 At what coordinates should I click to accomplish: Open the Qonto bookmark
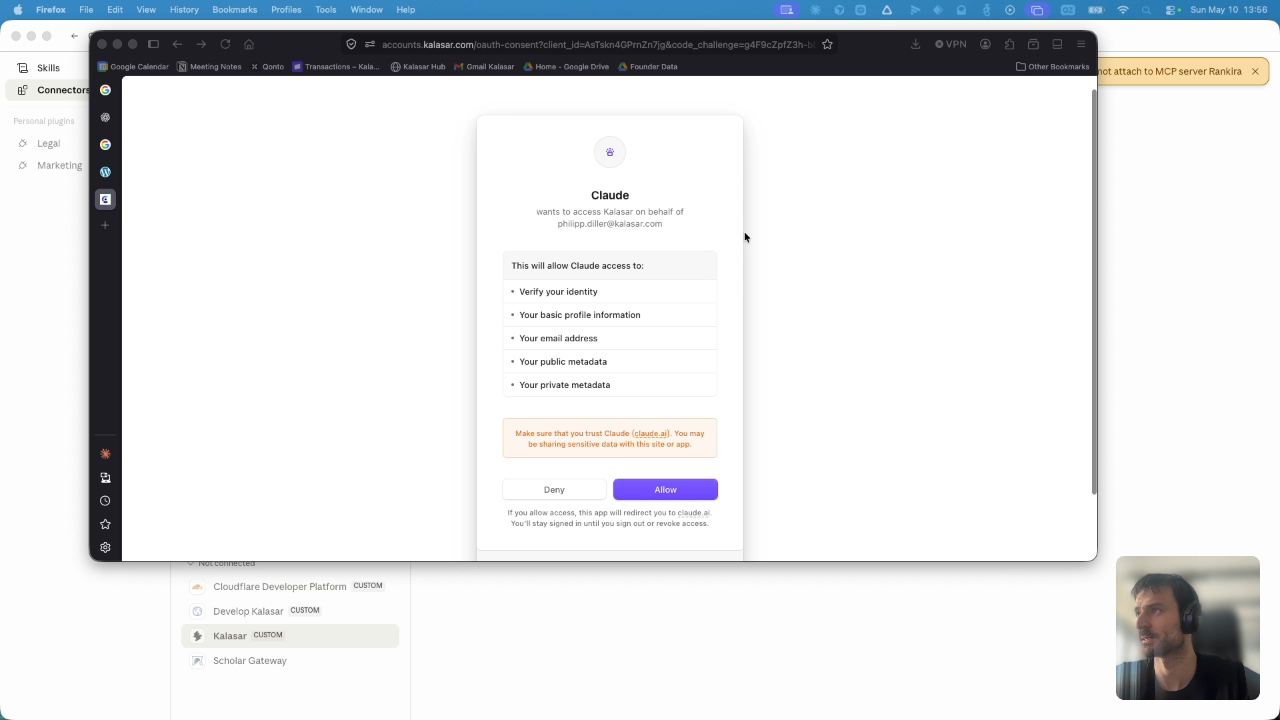click(268, 67)
